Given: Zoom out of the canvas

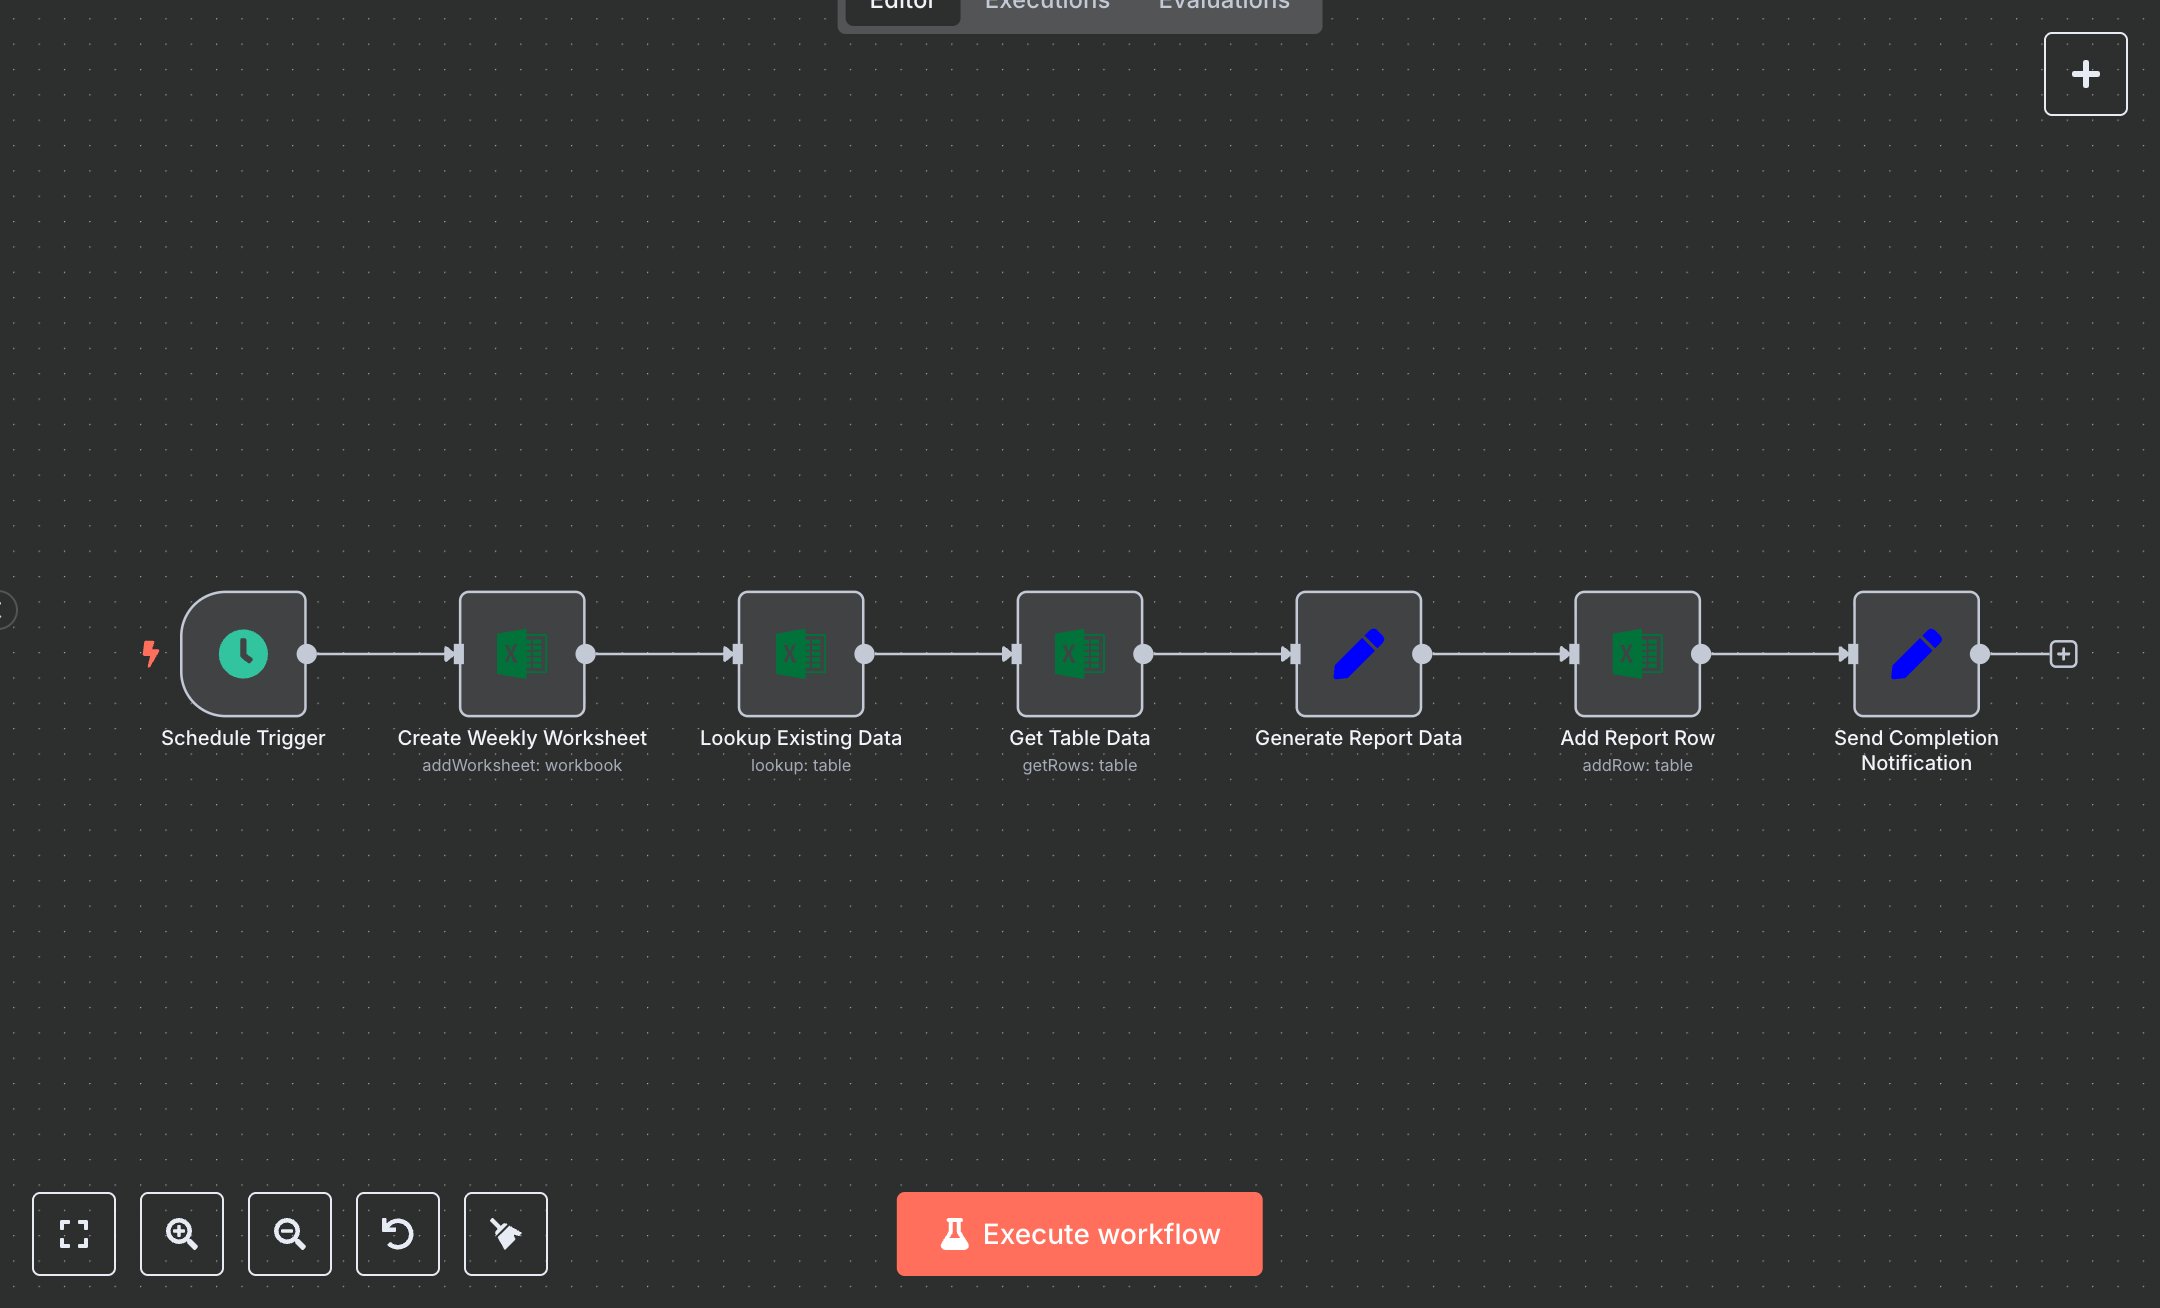Looking at the screenshot, I should (x=289, y=1234).
